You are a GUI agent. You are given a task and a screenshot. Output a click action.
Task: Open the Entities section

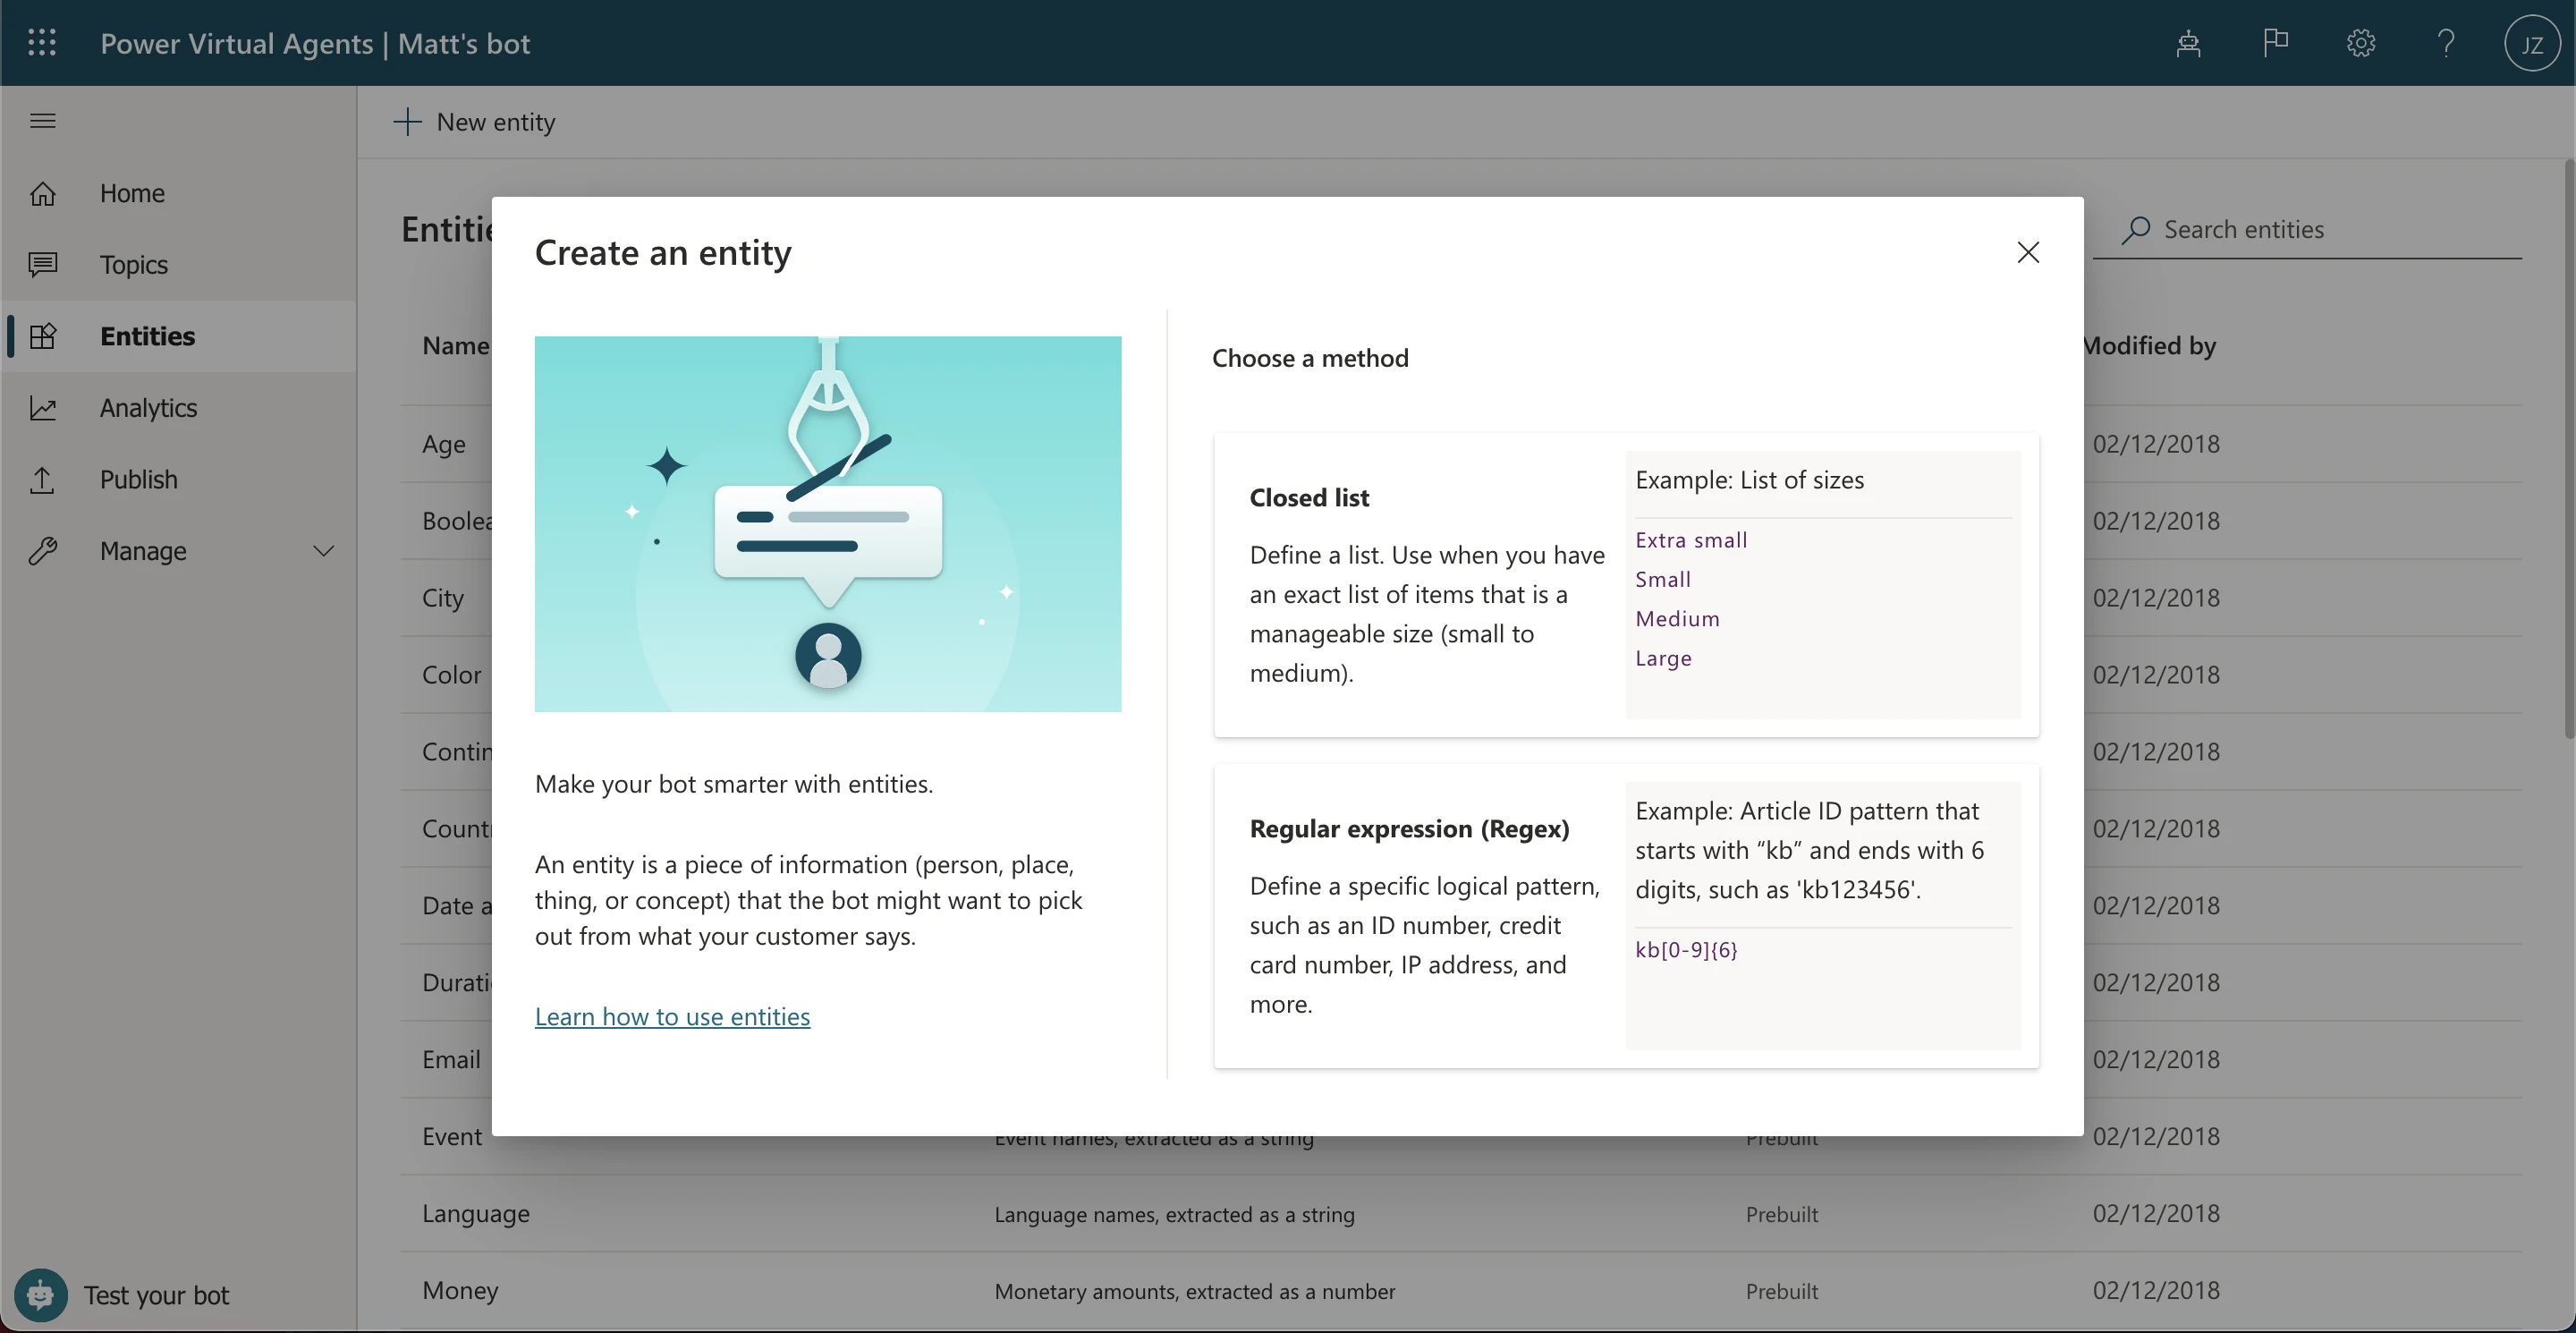coord(147,337)
